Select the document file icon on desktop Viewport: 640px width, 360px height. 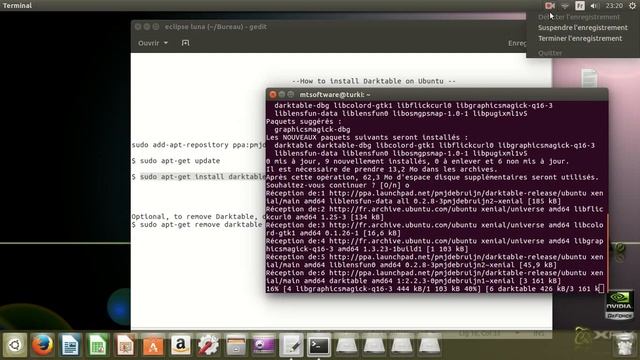(x=589, y=78)
